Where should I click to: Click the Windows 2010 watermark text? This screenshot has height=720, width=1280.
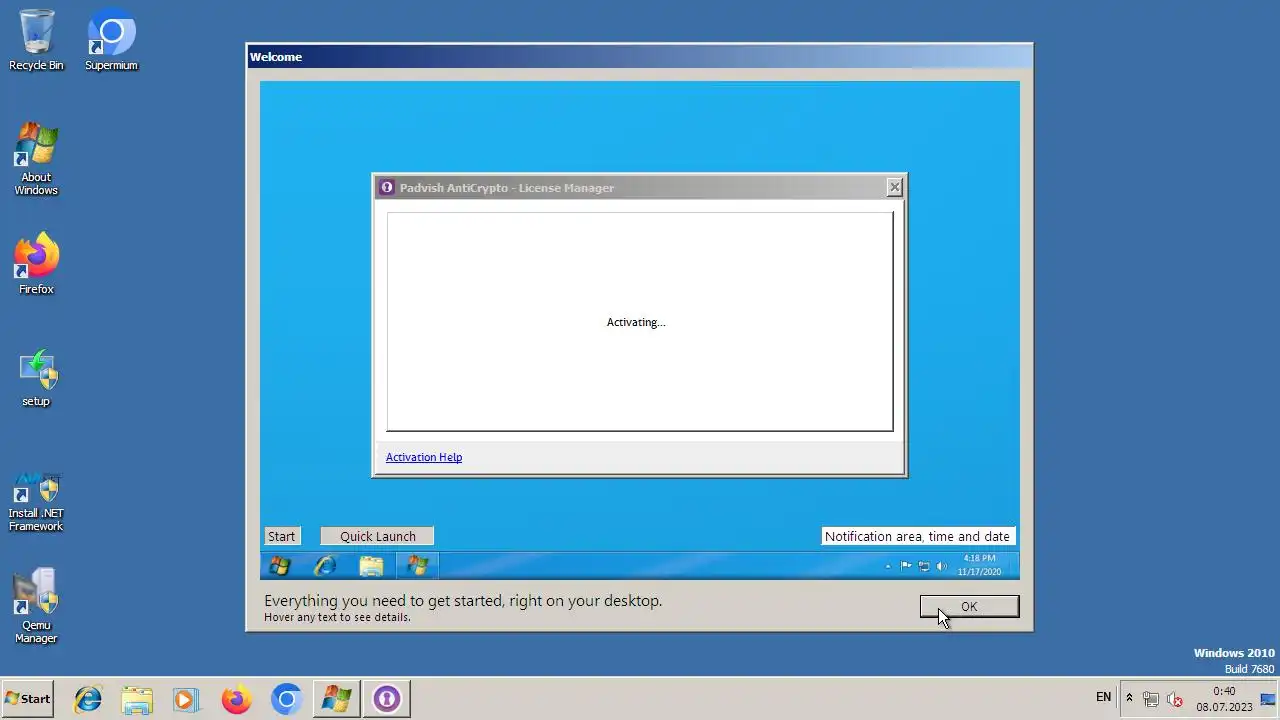(x=1234, y=653)
